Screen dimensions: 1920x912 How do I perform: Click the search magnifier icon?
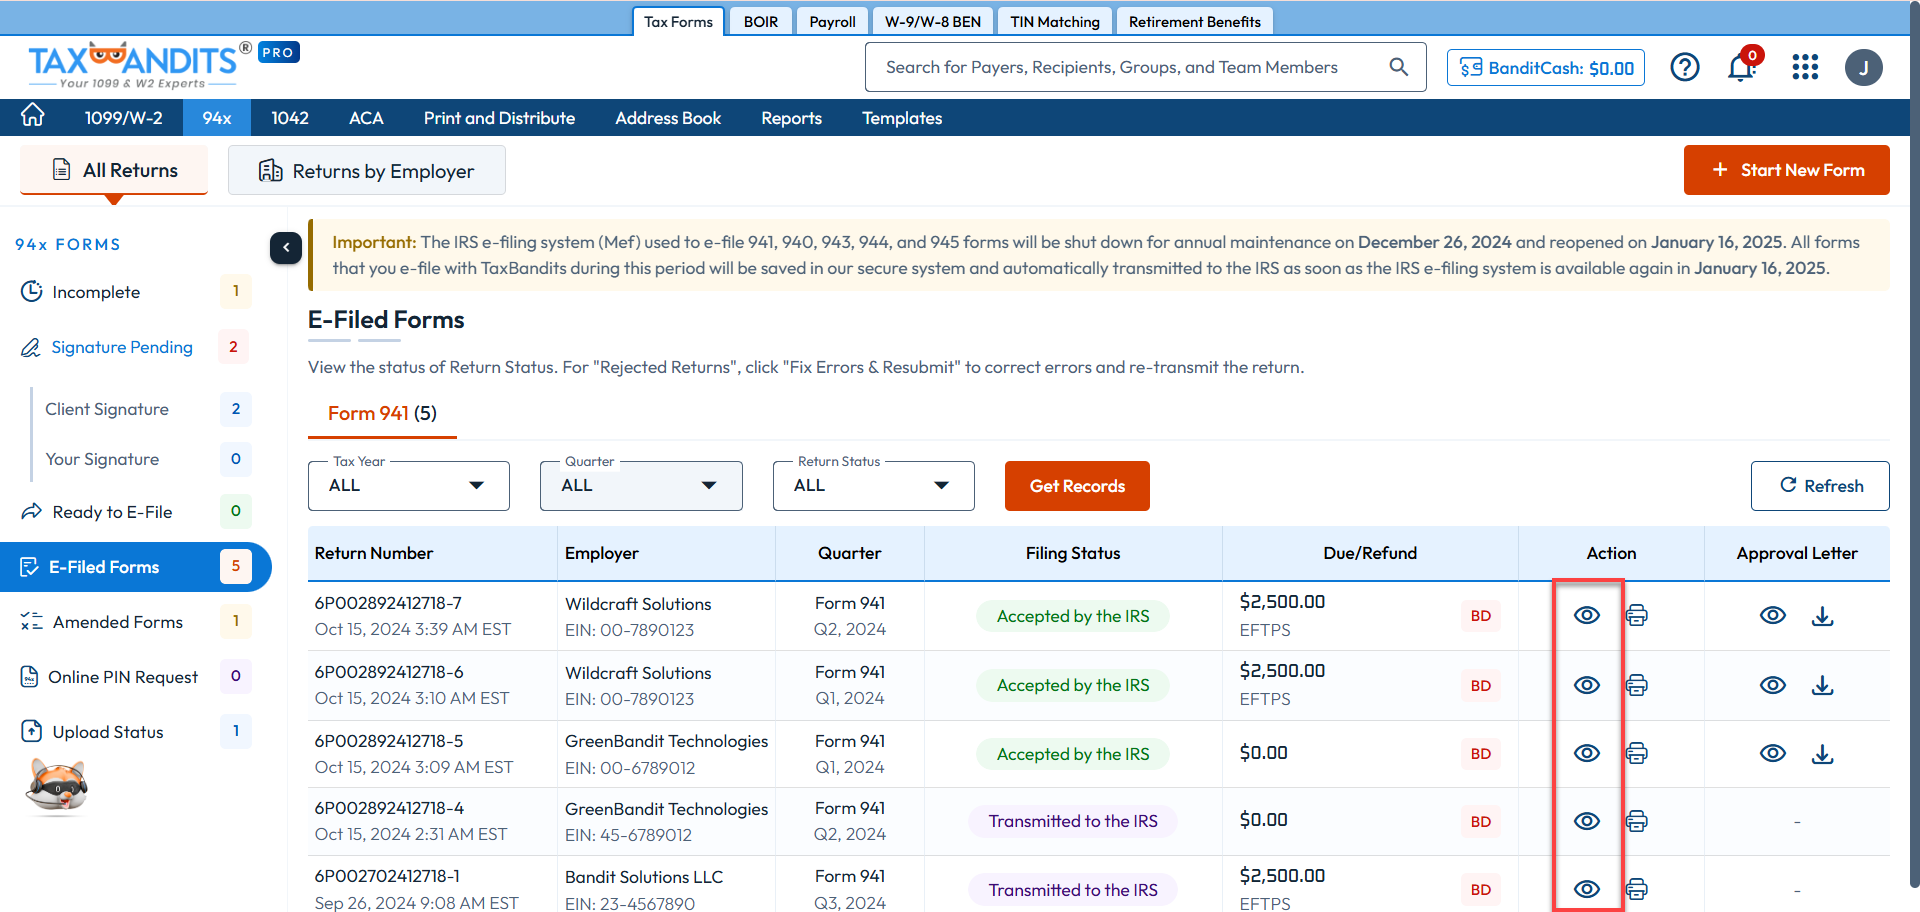click(1399, 67)
